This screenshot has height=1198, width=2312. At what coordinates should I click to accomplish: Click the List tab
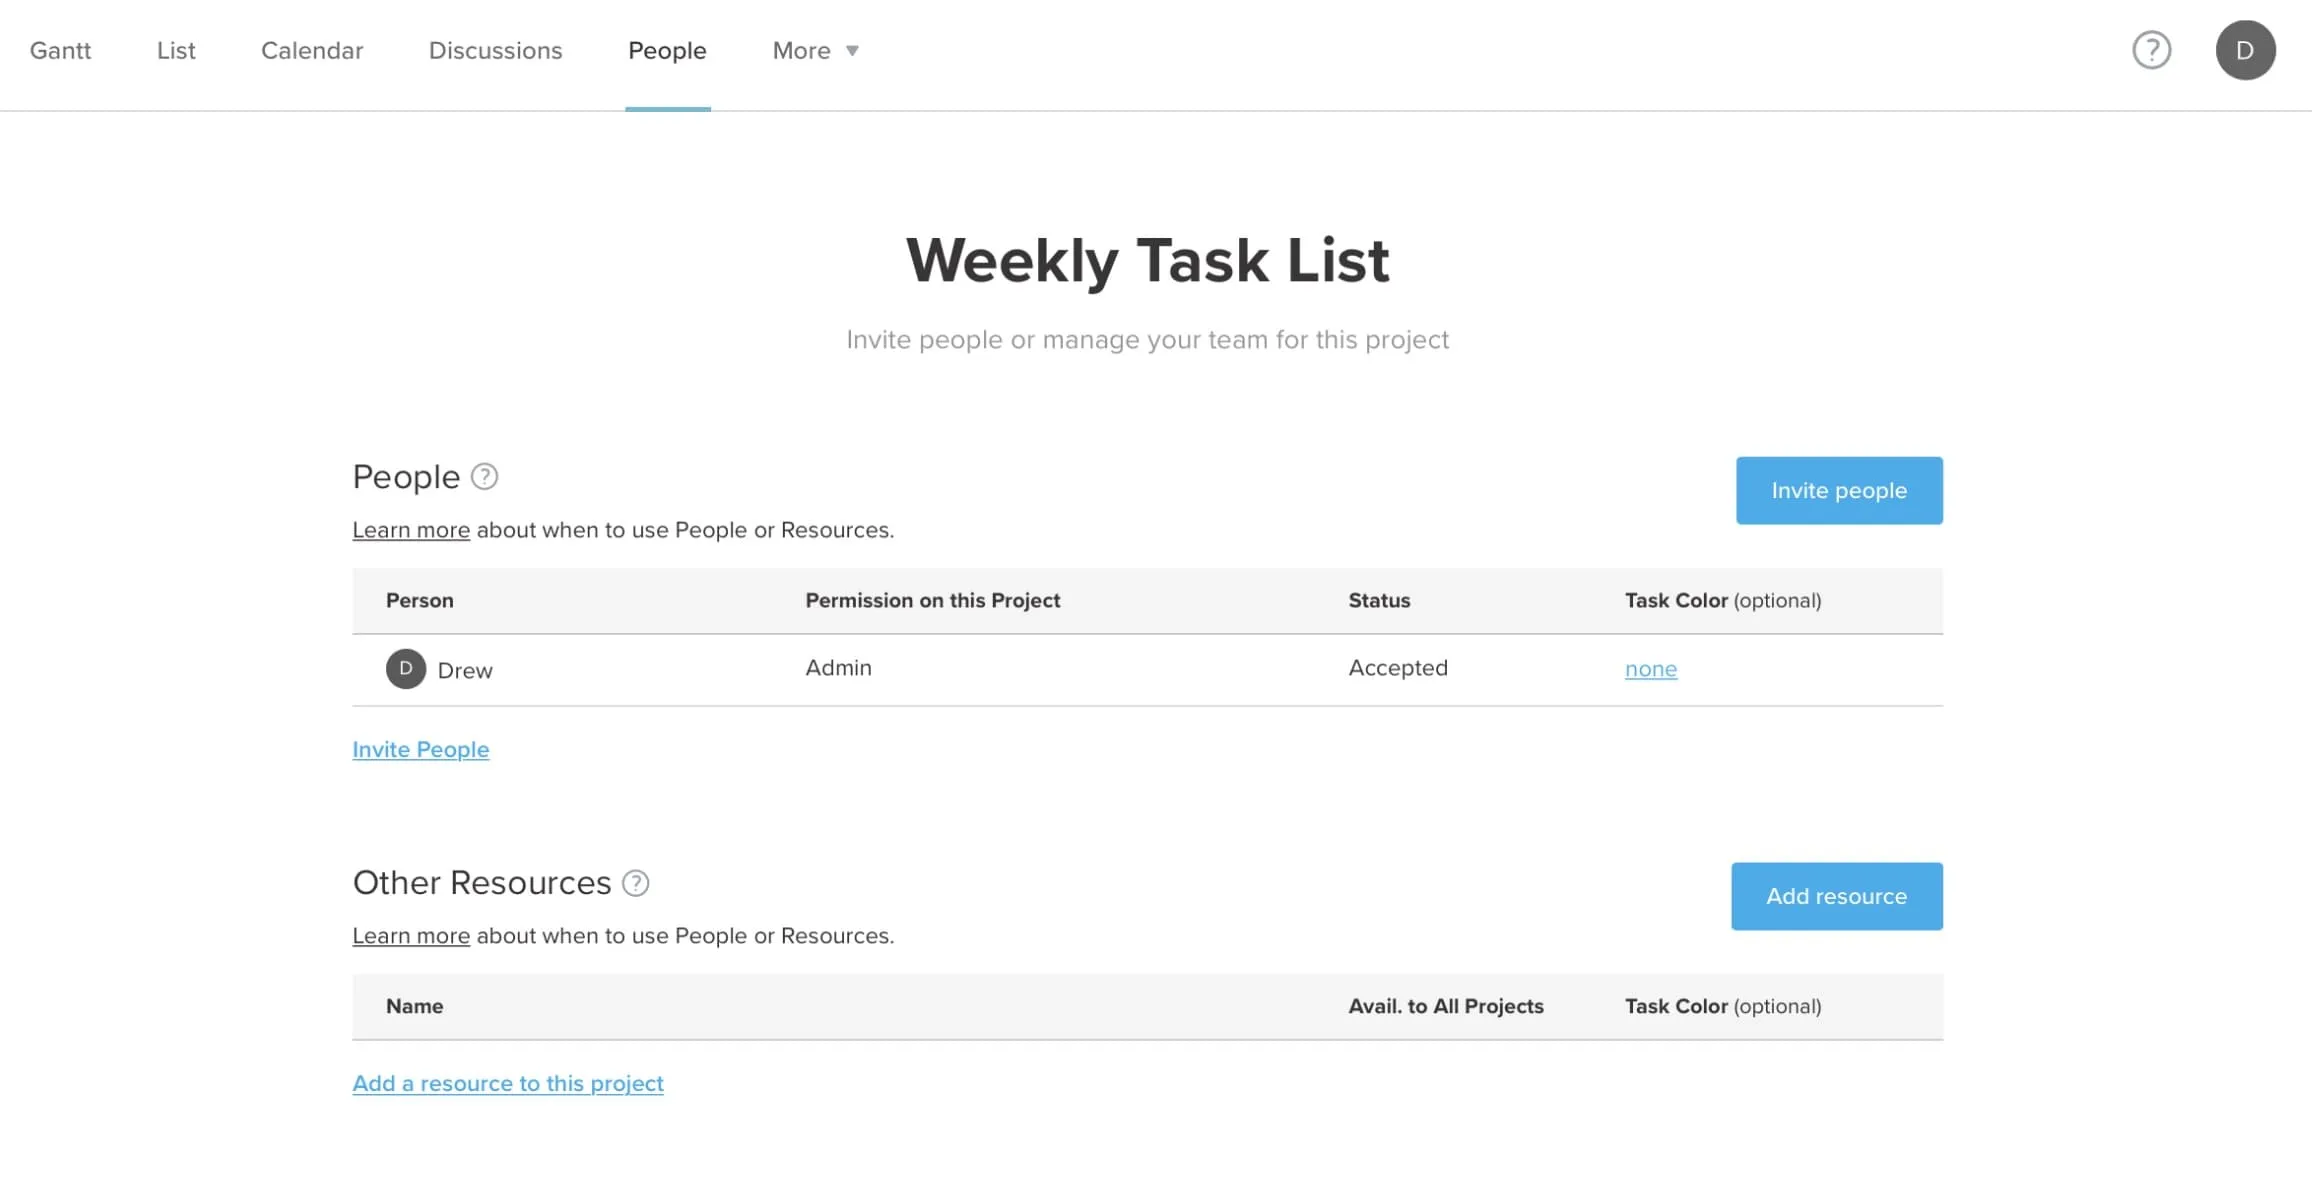pos(176,50)
